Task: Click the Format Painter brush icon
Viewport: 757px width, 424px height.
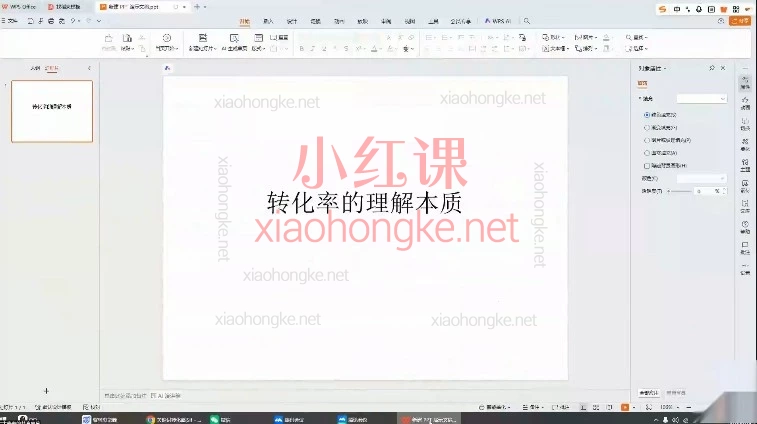Action: click(x=109, y=38)
